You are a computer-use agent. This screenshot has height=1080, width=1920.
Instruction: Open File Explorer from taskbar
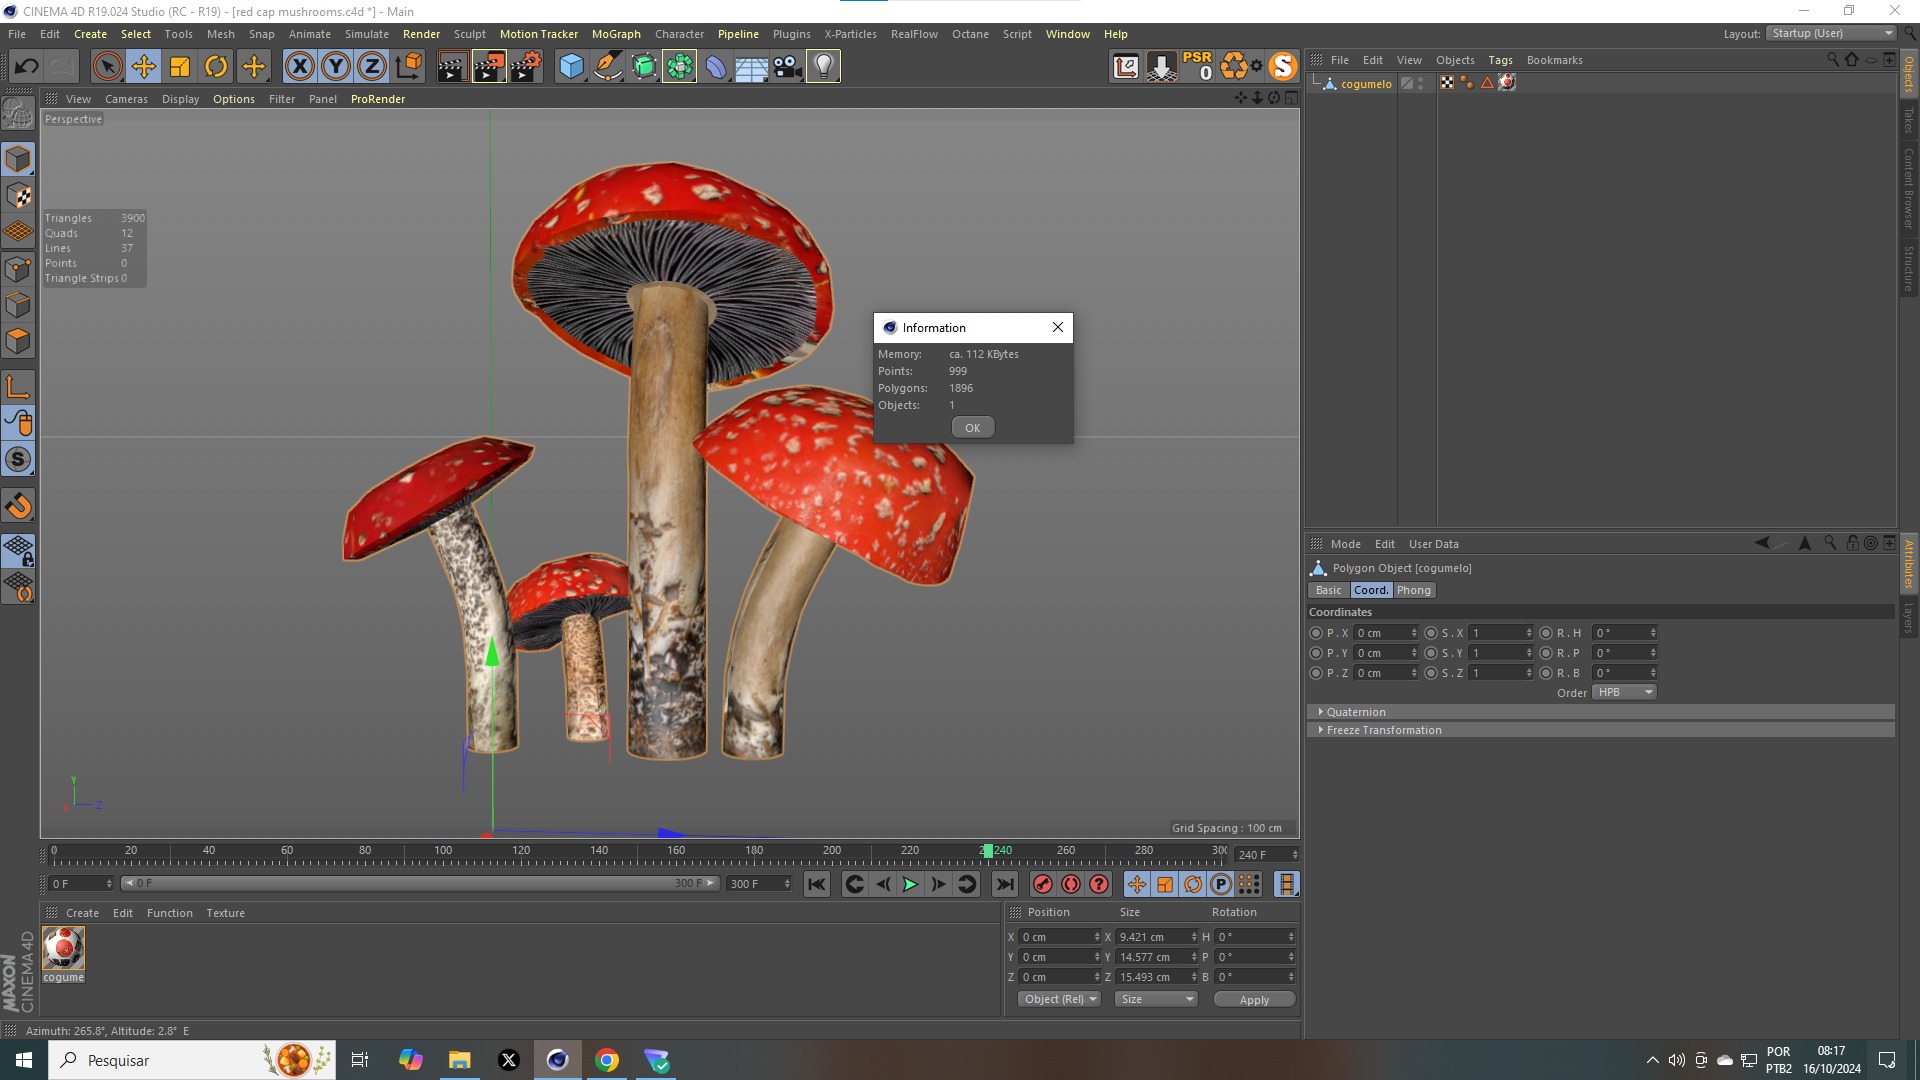click(459, 1060)
